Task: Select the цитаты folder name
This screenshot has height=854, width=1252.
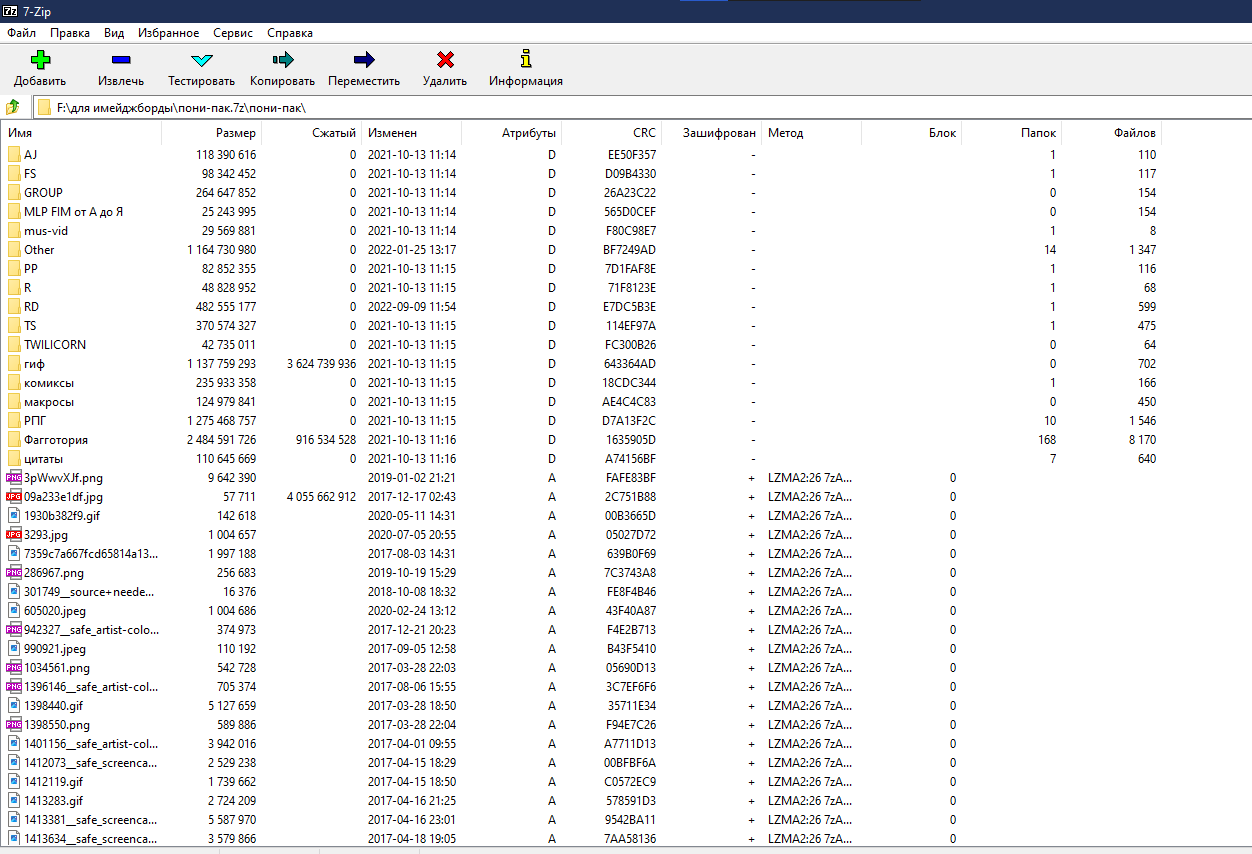Action: point(44,459)
